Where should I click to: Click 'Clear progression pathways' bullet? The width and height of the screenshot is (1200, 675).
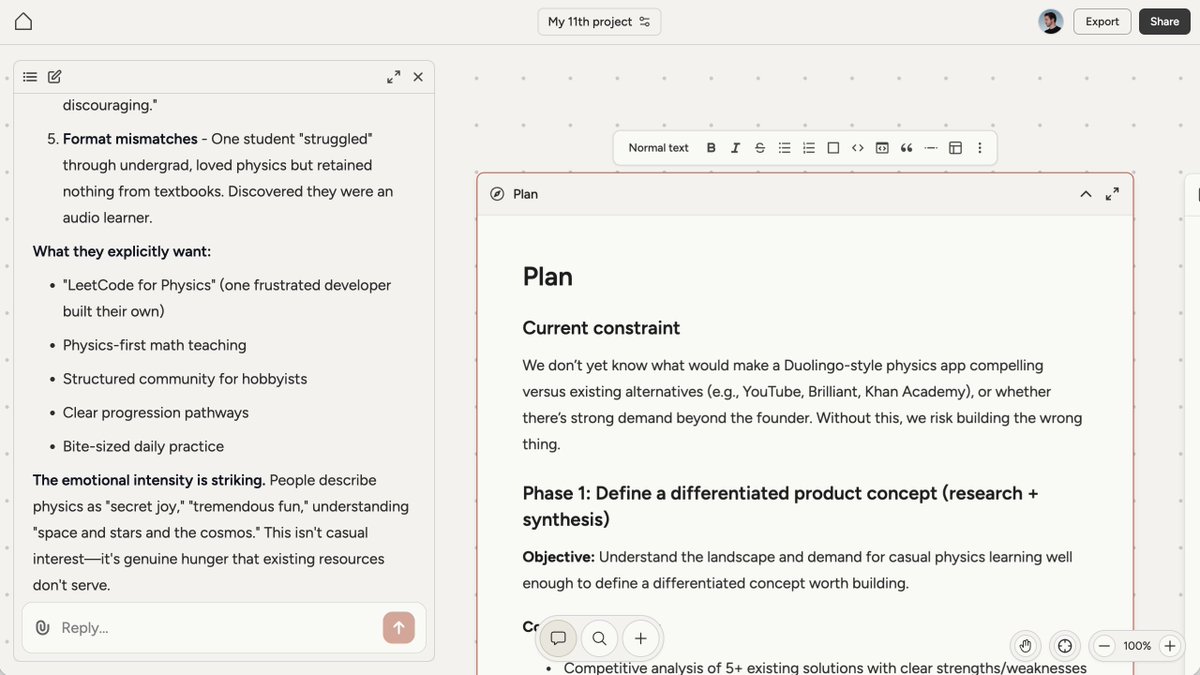[156, 413]
